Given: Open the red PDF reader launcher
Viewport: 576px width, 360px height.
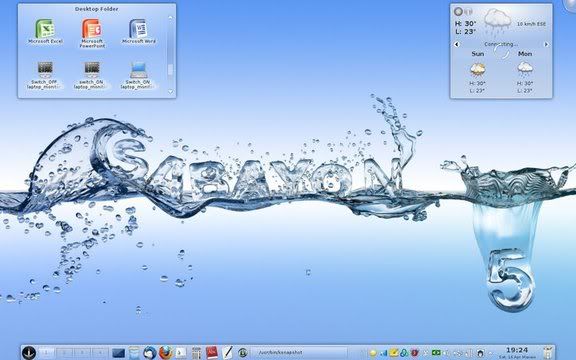Looking at the screenshot, I should point(212,353).
